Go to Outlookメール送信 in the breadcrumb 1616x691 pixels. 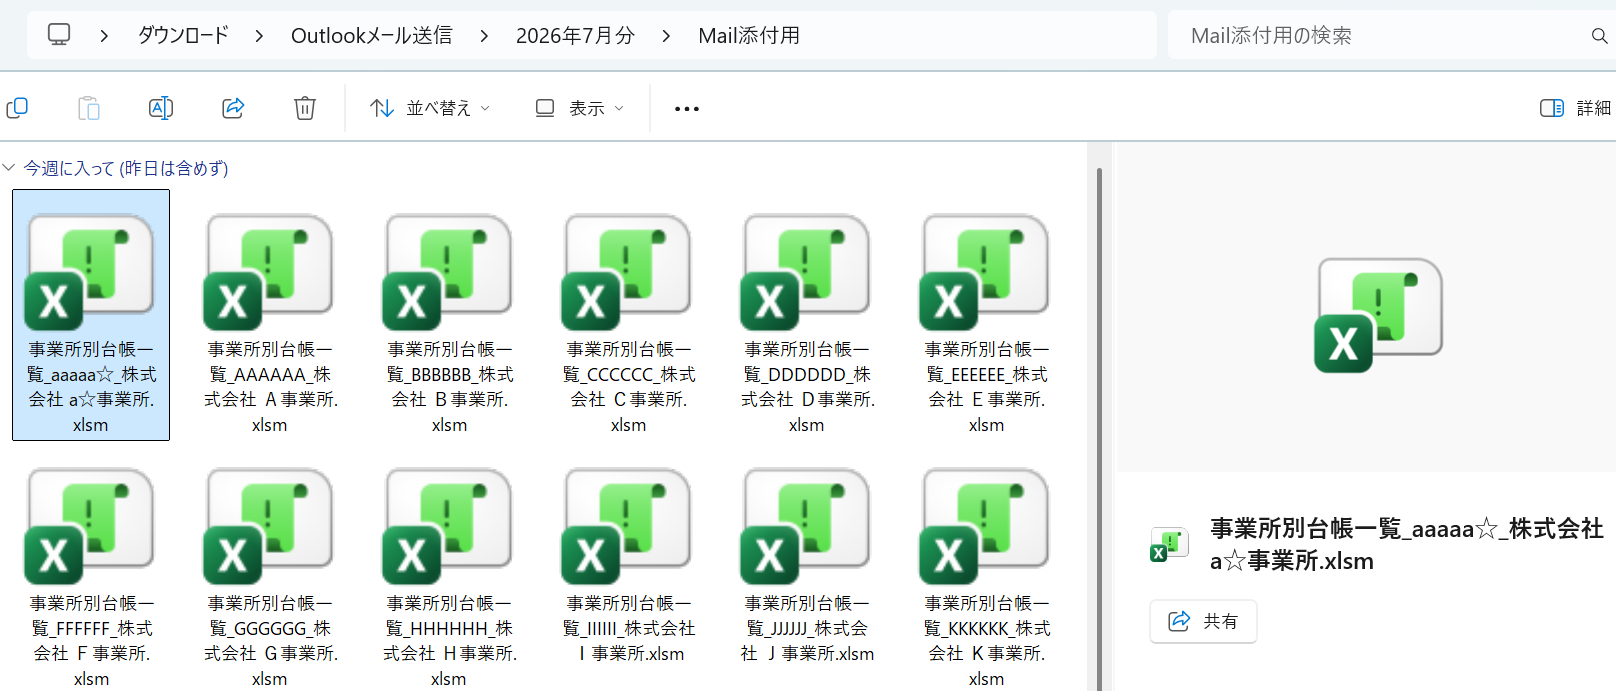tap(371, 35)
